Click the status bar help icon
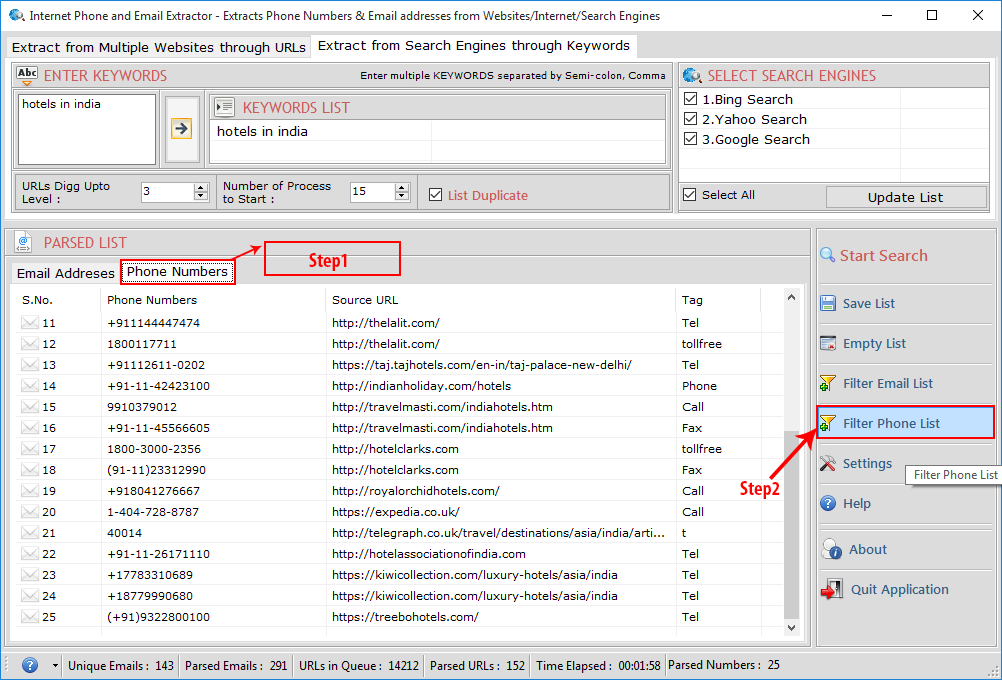 click(x=30, y=665)
